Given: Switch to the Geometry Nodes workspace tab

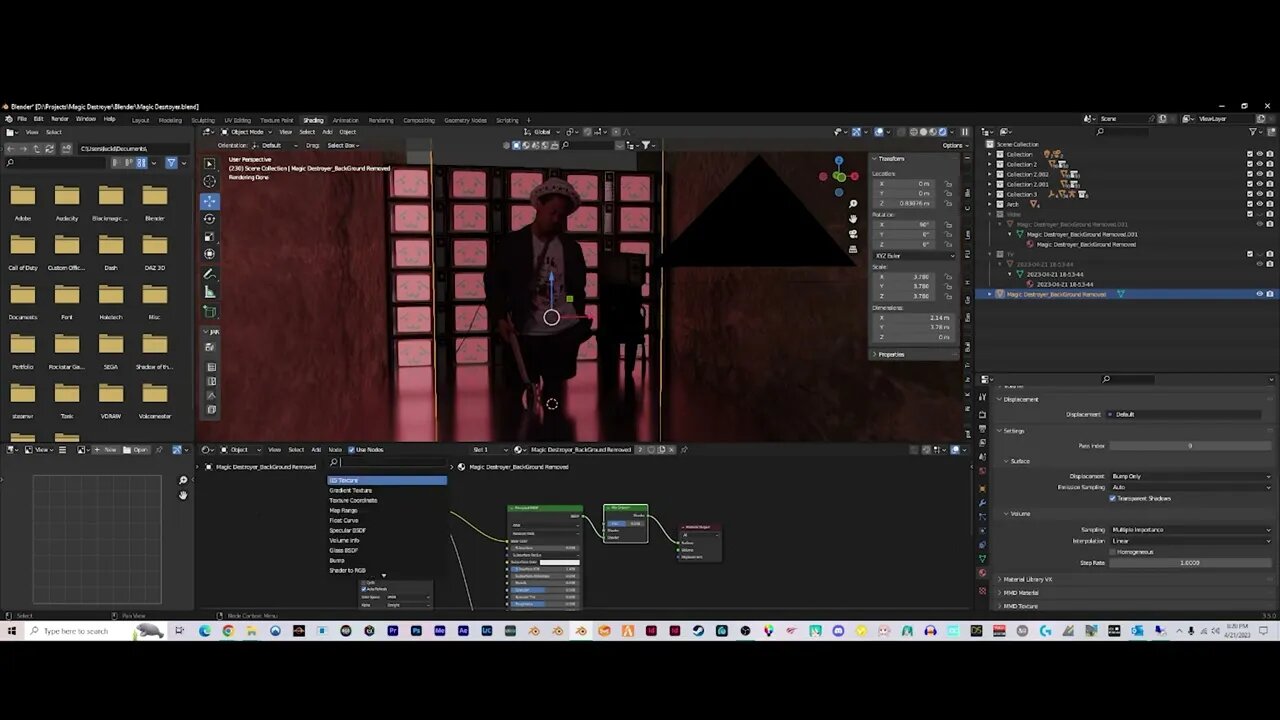Looking at the screenshot, I should coord(465,120).
